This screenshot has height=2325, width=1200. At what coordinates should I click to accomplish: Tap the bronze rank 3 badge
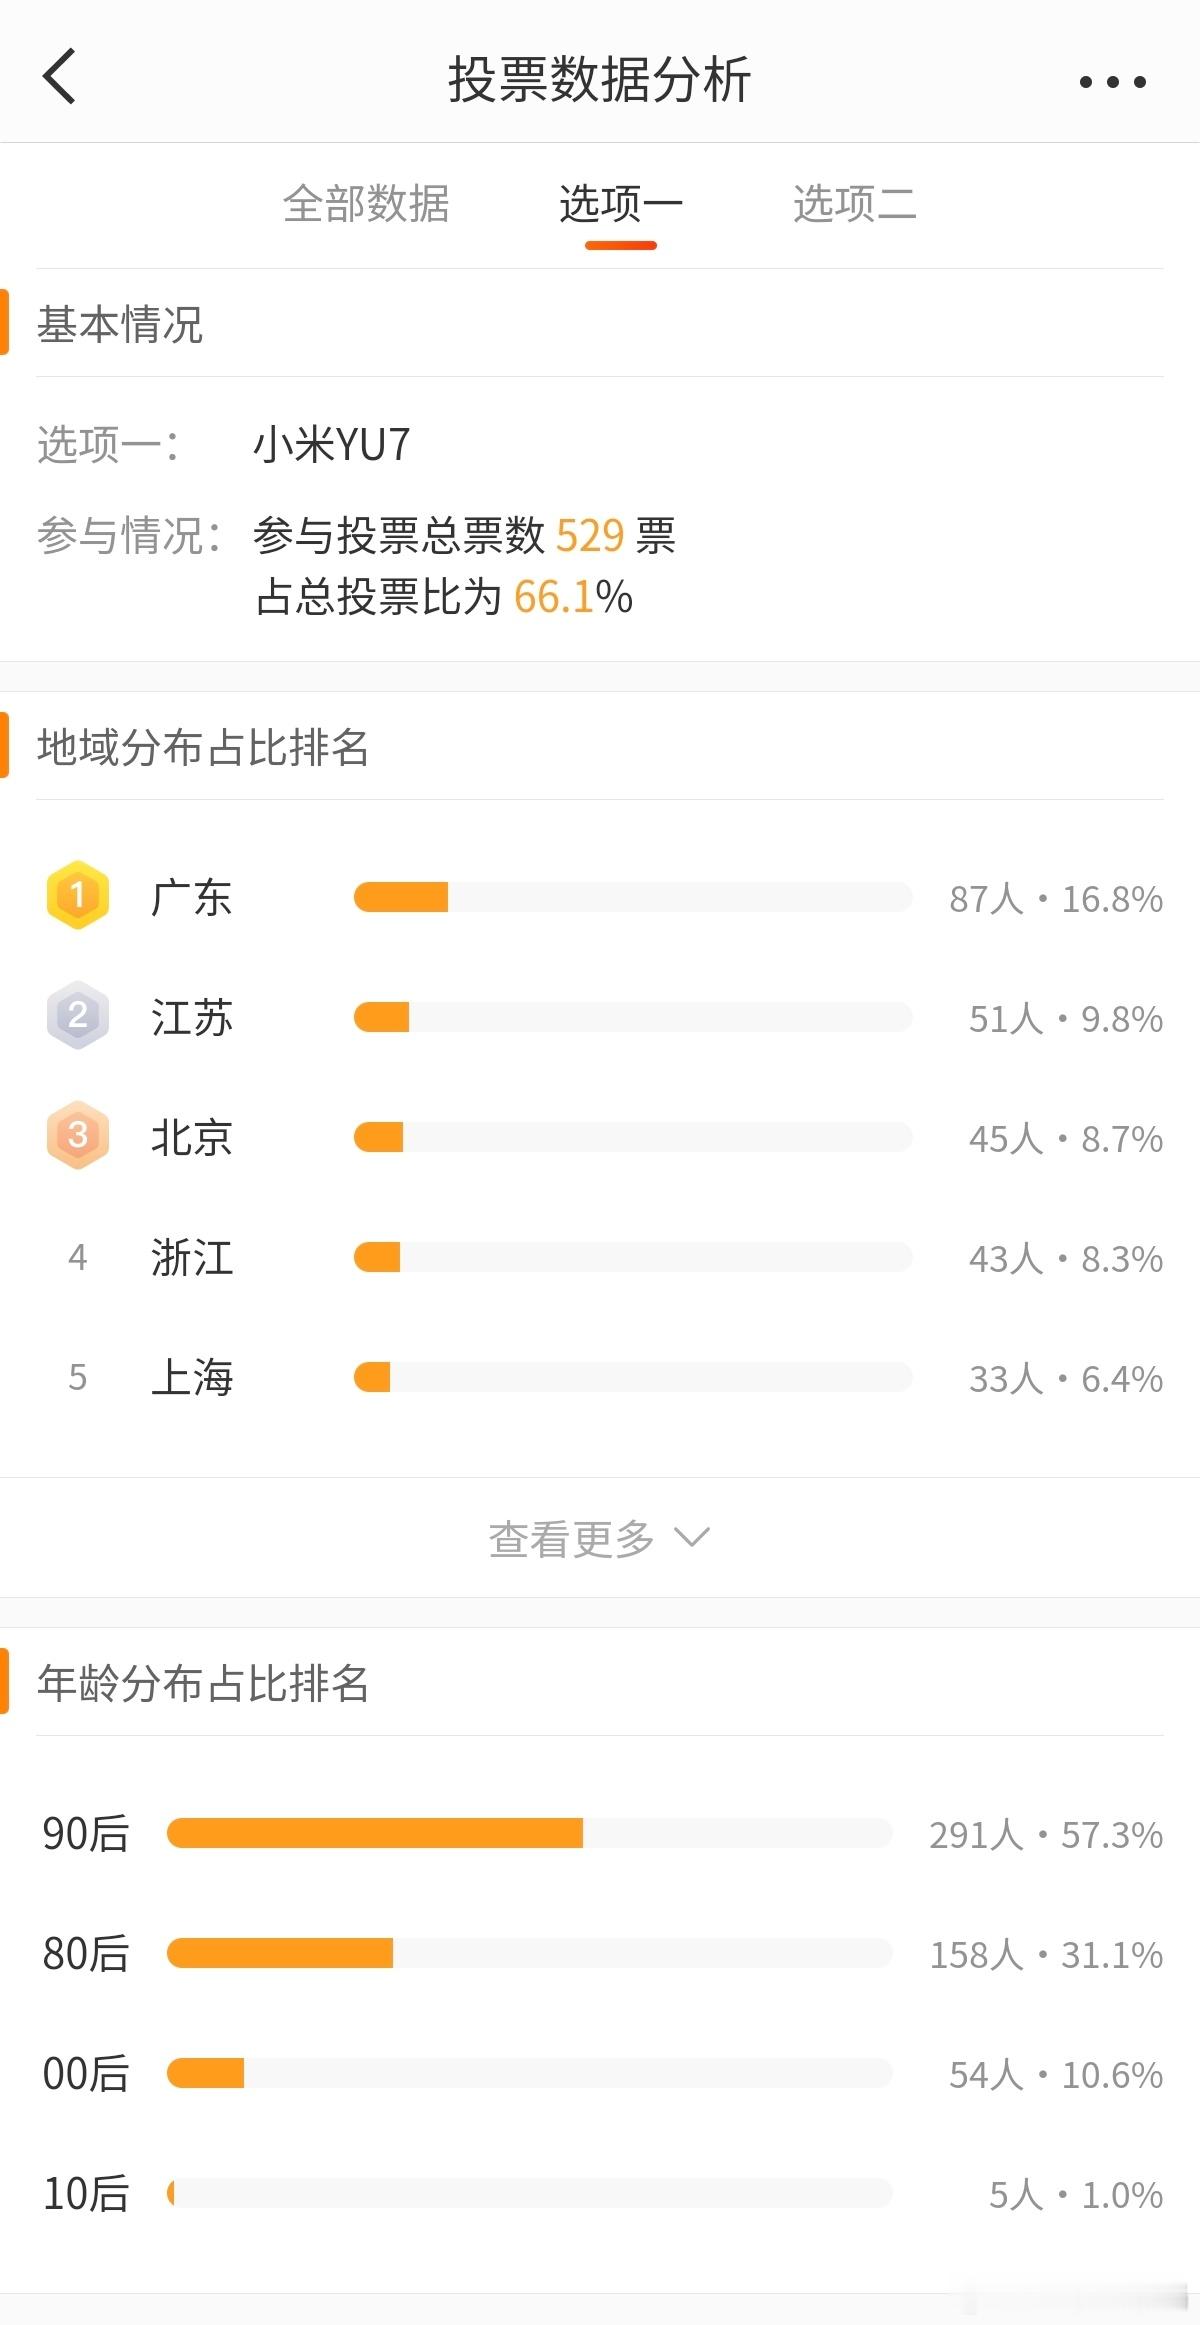(x=78, y=1136)
